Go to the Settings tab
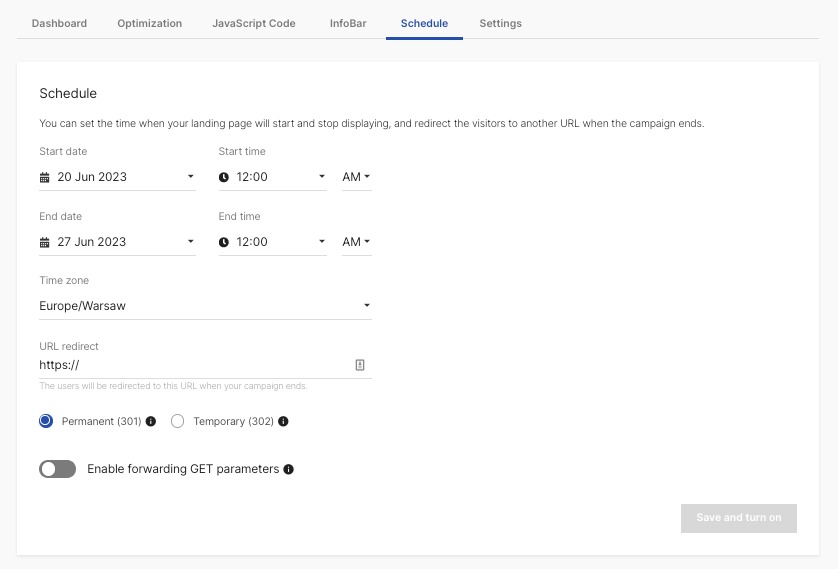Screen dimensions: 838x569 pos(500,23)
